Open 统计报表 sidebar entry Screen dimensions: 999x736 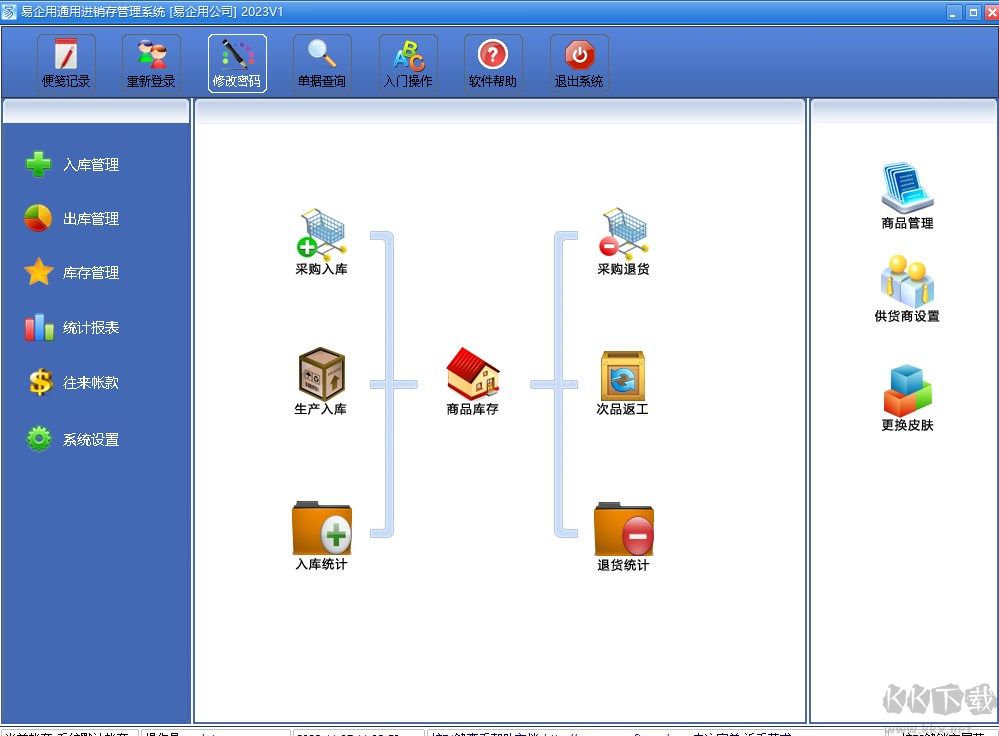pos(72,328)
